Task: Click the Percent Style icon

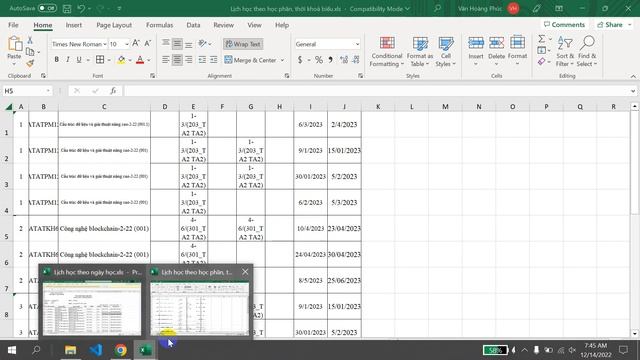Action: [x=318, y=60]
